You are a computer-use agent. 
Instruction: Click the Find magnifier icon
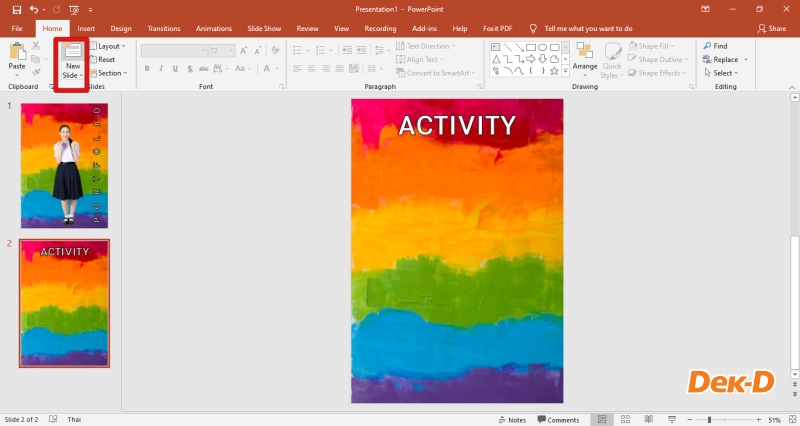(707, 46)
